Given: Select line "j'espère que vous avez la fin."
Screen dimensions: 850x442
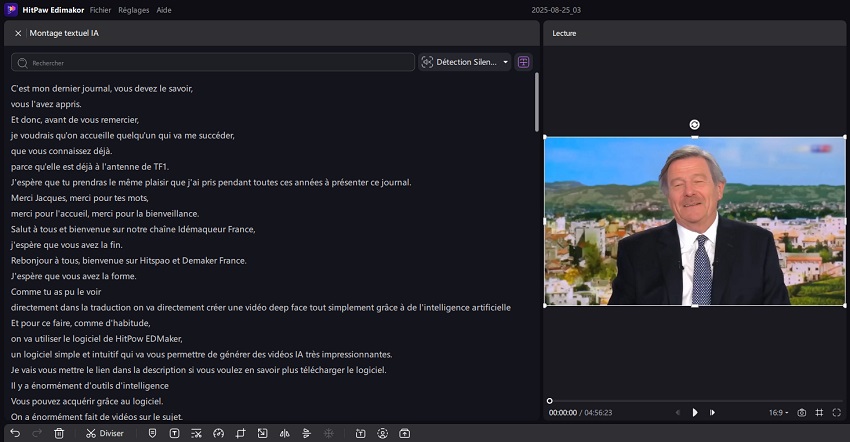Looking at the screenshot, I should click(x=67, y=245).
